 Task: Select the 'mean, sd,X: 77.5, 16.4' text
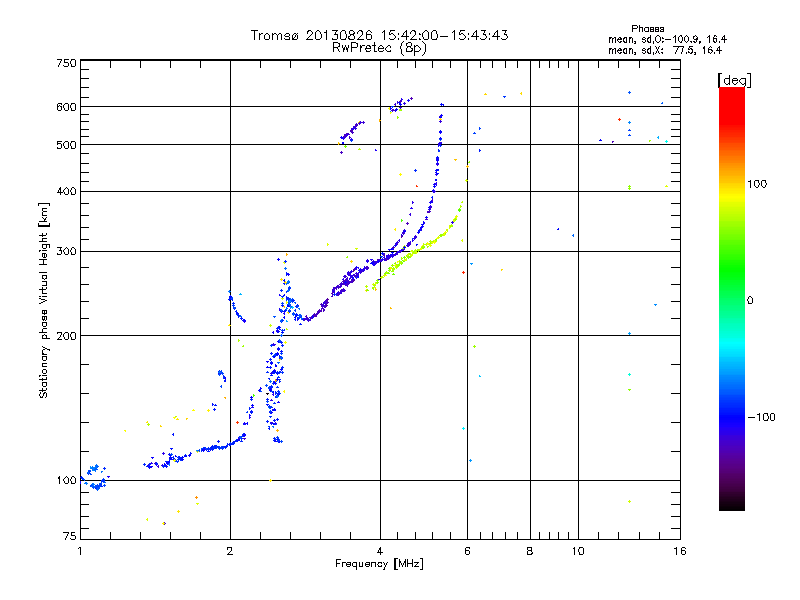[665, 50]
